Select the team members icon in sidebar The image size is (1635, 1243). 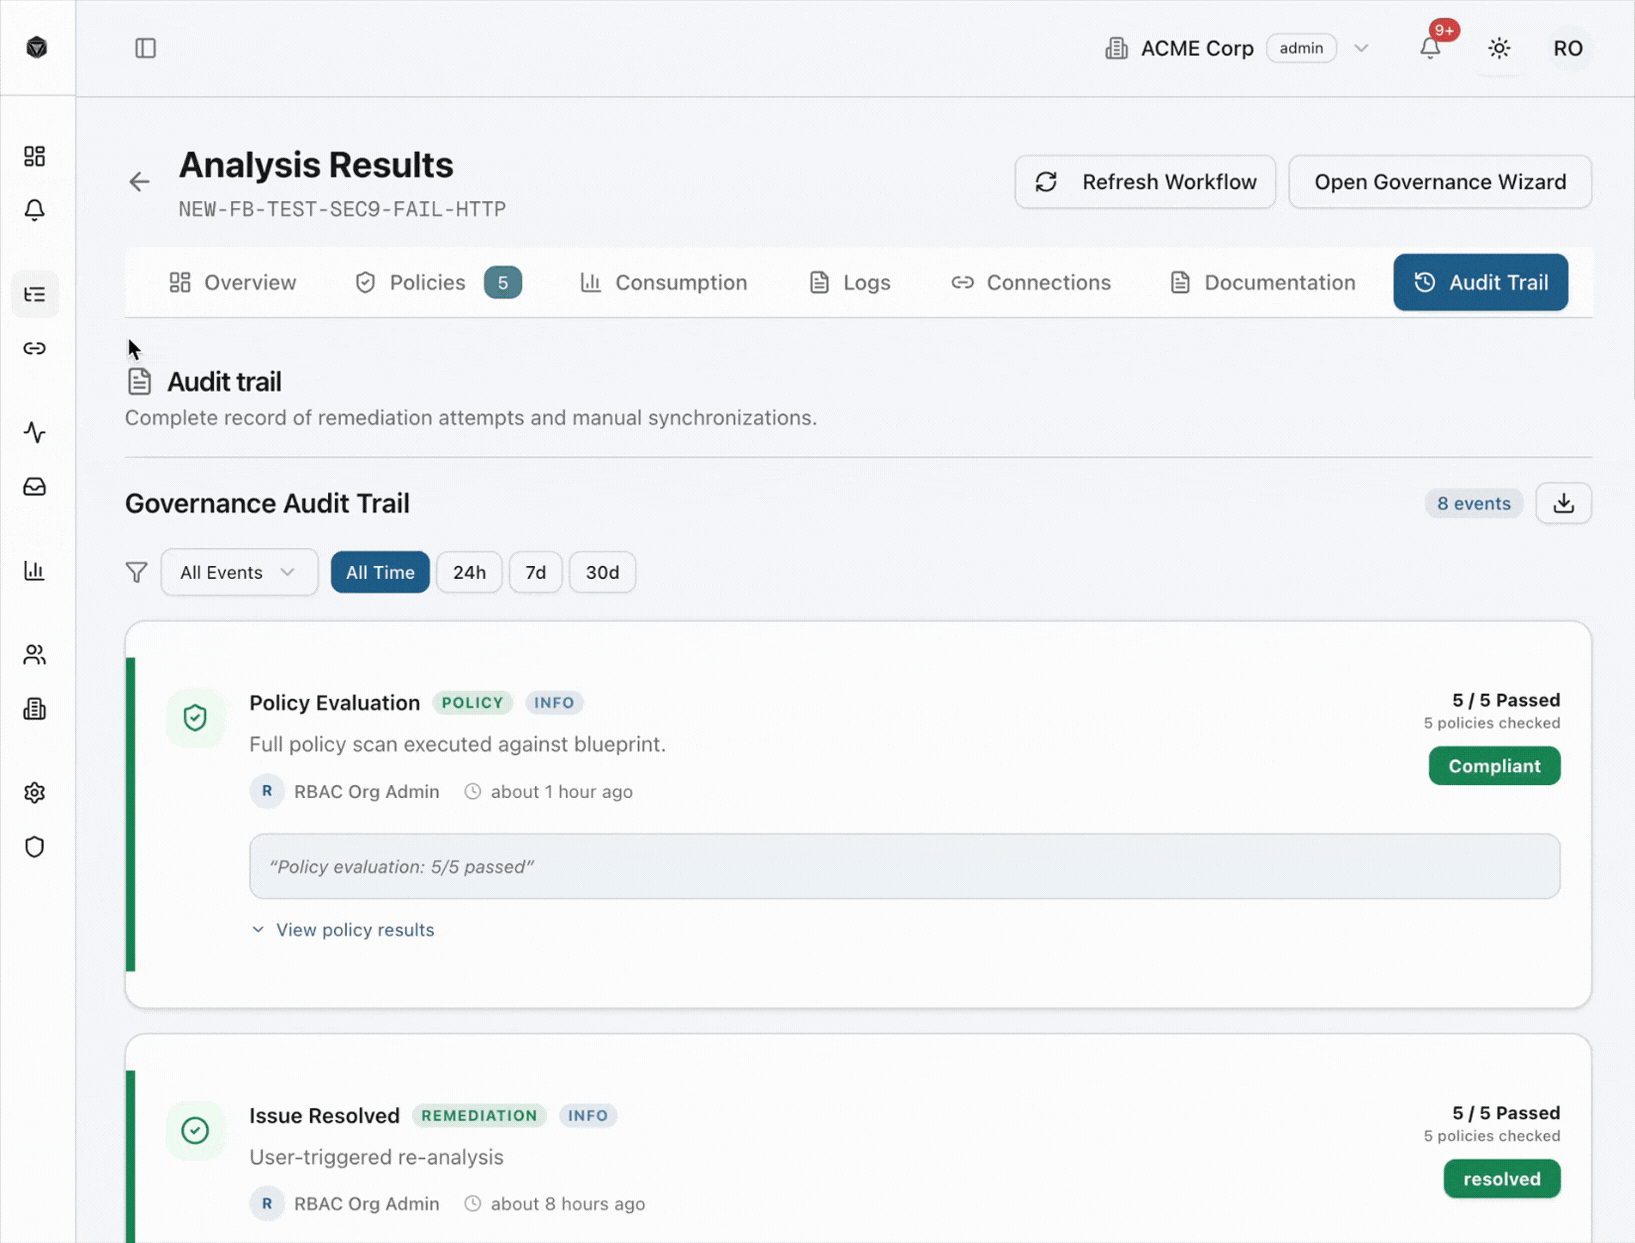[35, 654]
